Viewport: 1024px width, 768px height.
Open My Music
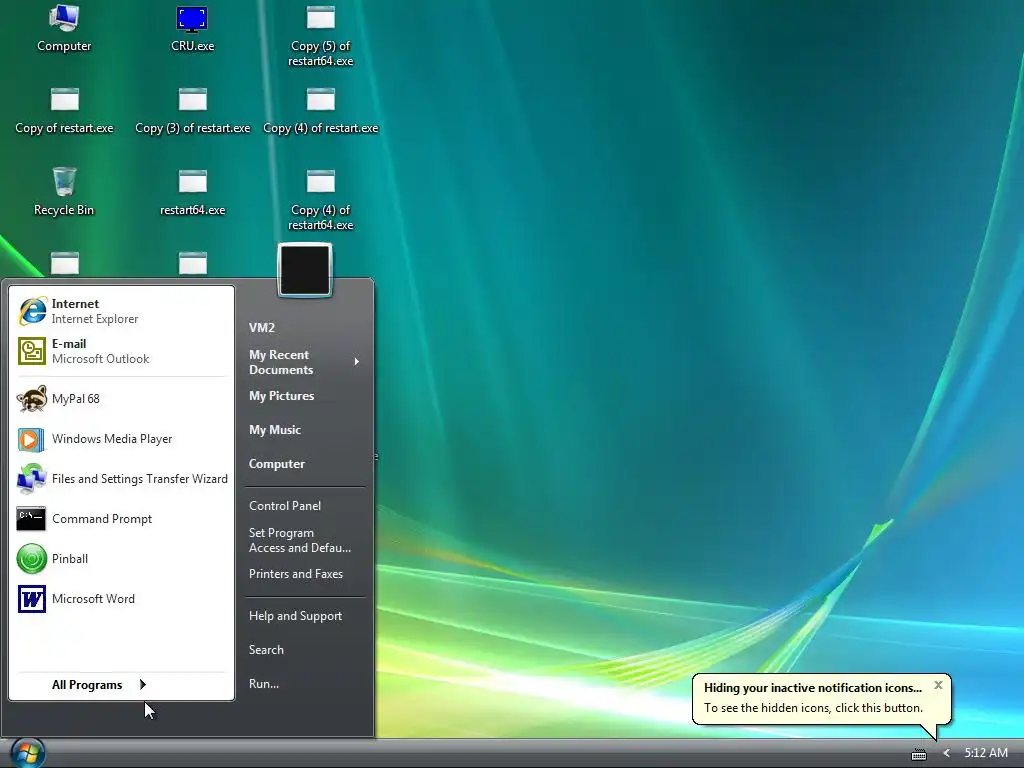pyautogui.click(x=305, y=430)
